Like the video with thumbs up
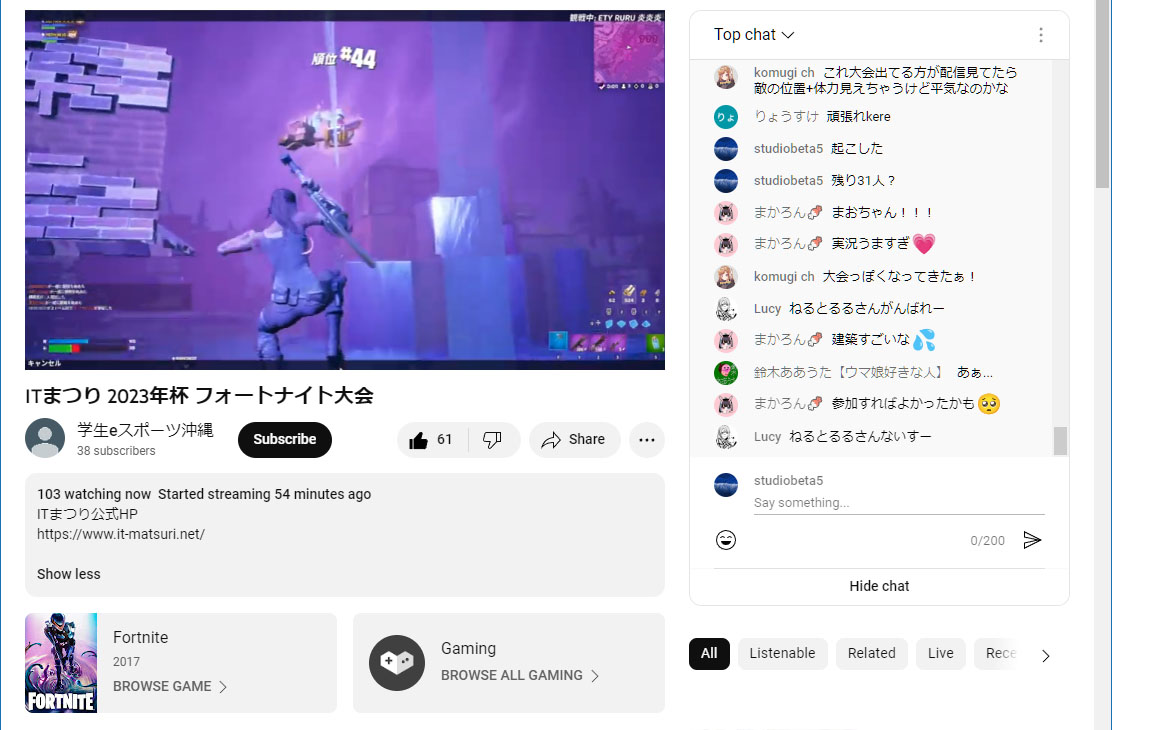Viewport: 1152px width, 730px height. [432, 440]
